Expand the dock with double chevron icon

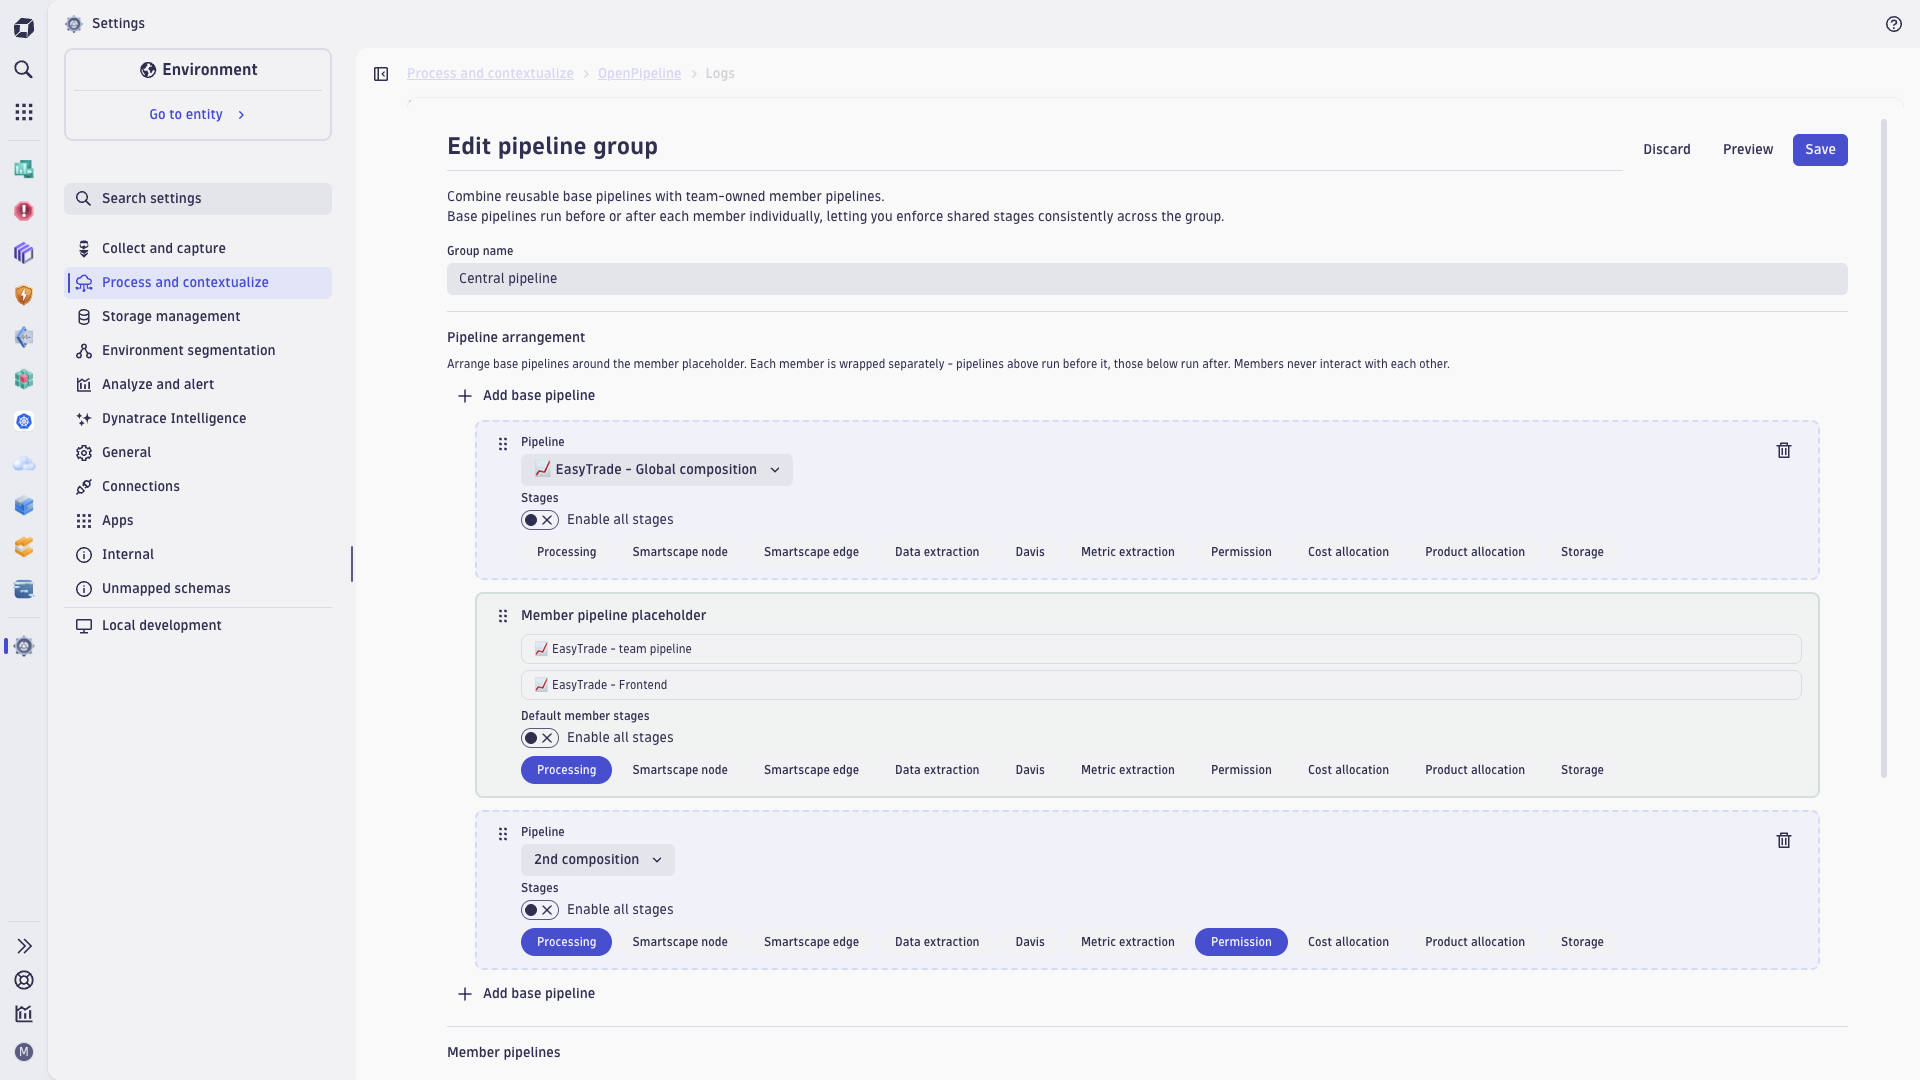pyautogui.click(x=24, y=946)
